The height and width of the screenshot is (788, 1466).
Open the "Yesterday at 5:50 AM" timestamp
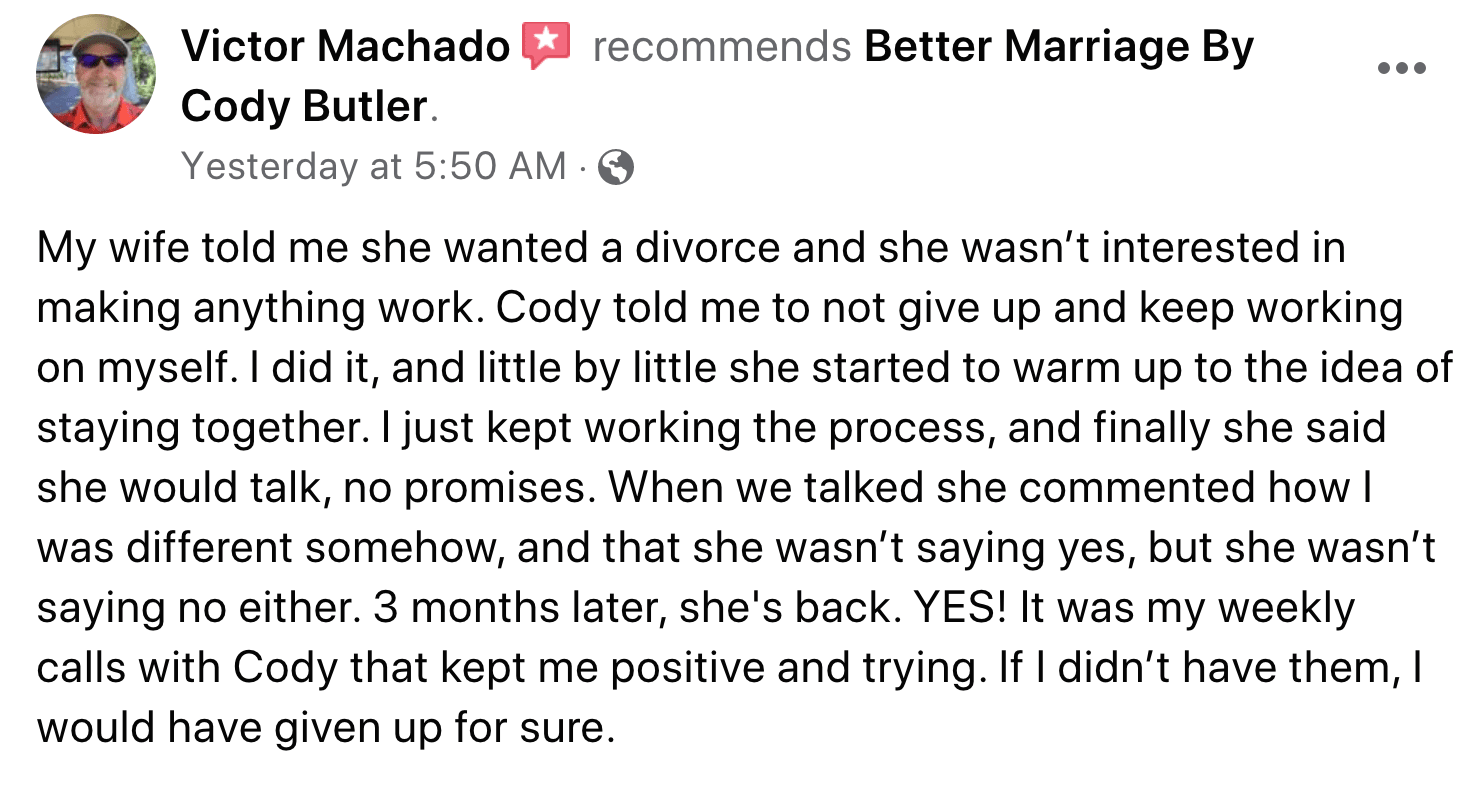click(x=374, y=167)
